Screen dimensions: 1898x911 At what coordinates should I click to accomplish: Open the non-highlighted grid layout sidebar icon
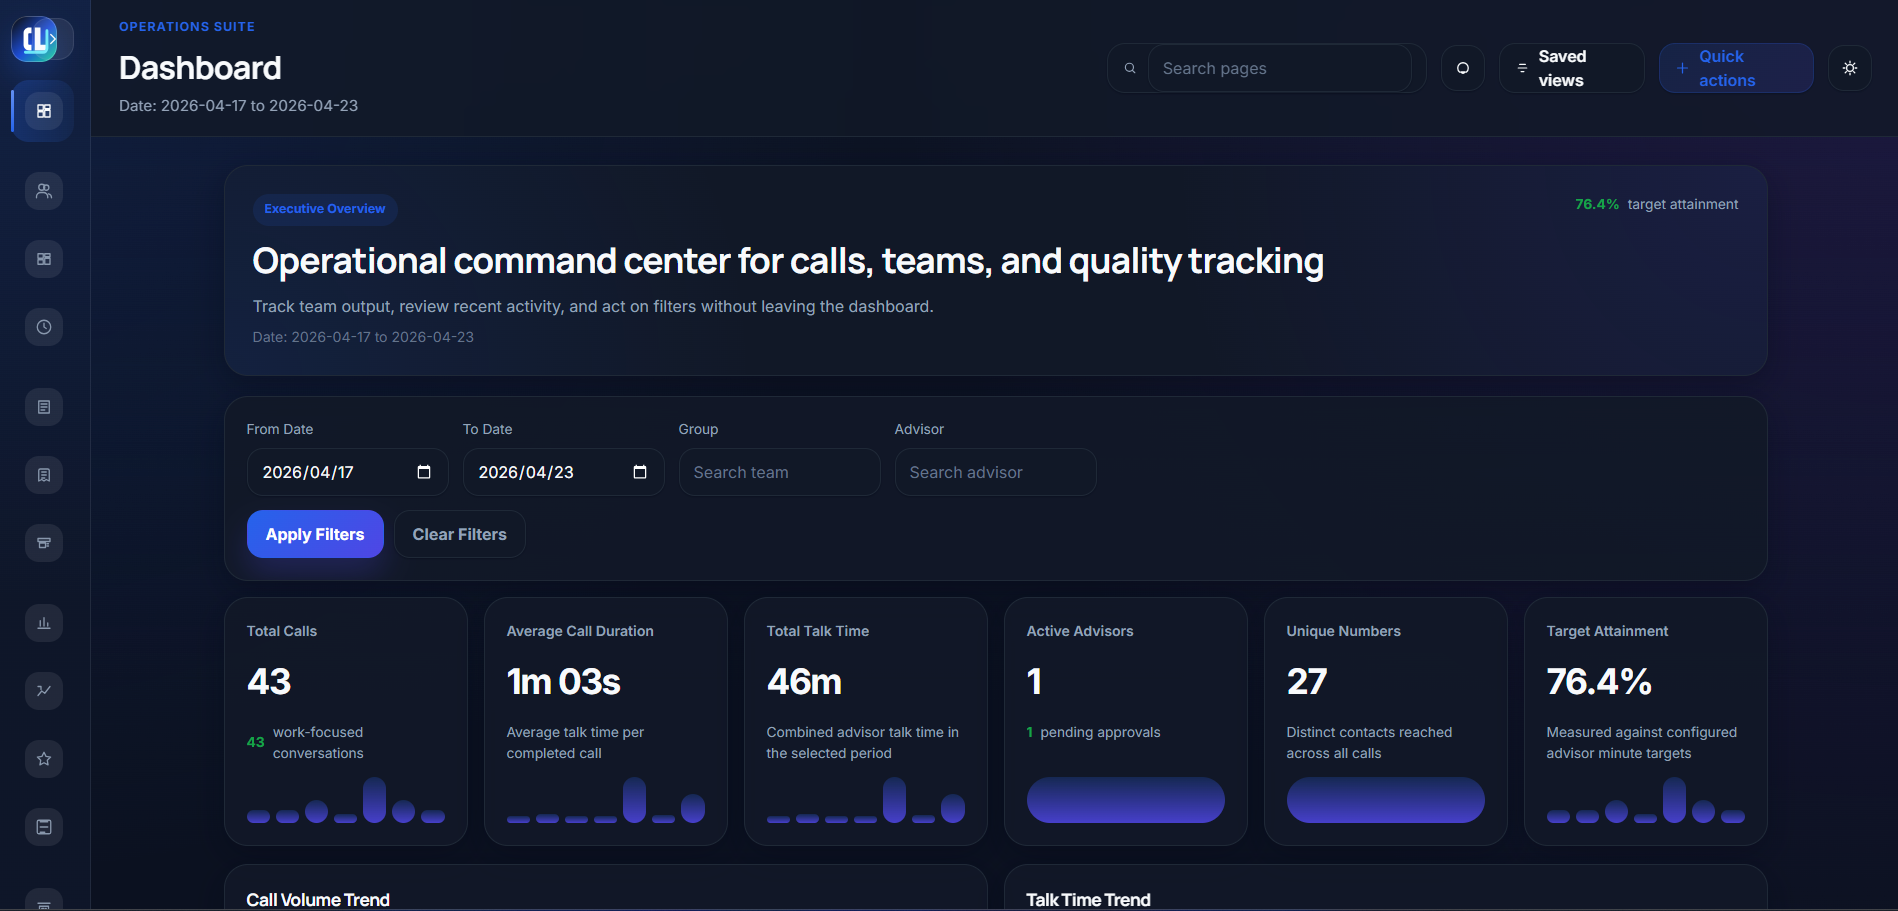[x=44, y=259]
